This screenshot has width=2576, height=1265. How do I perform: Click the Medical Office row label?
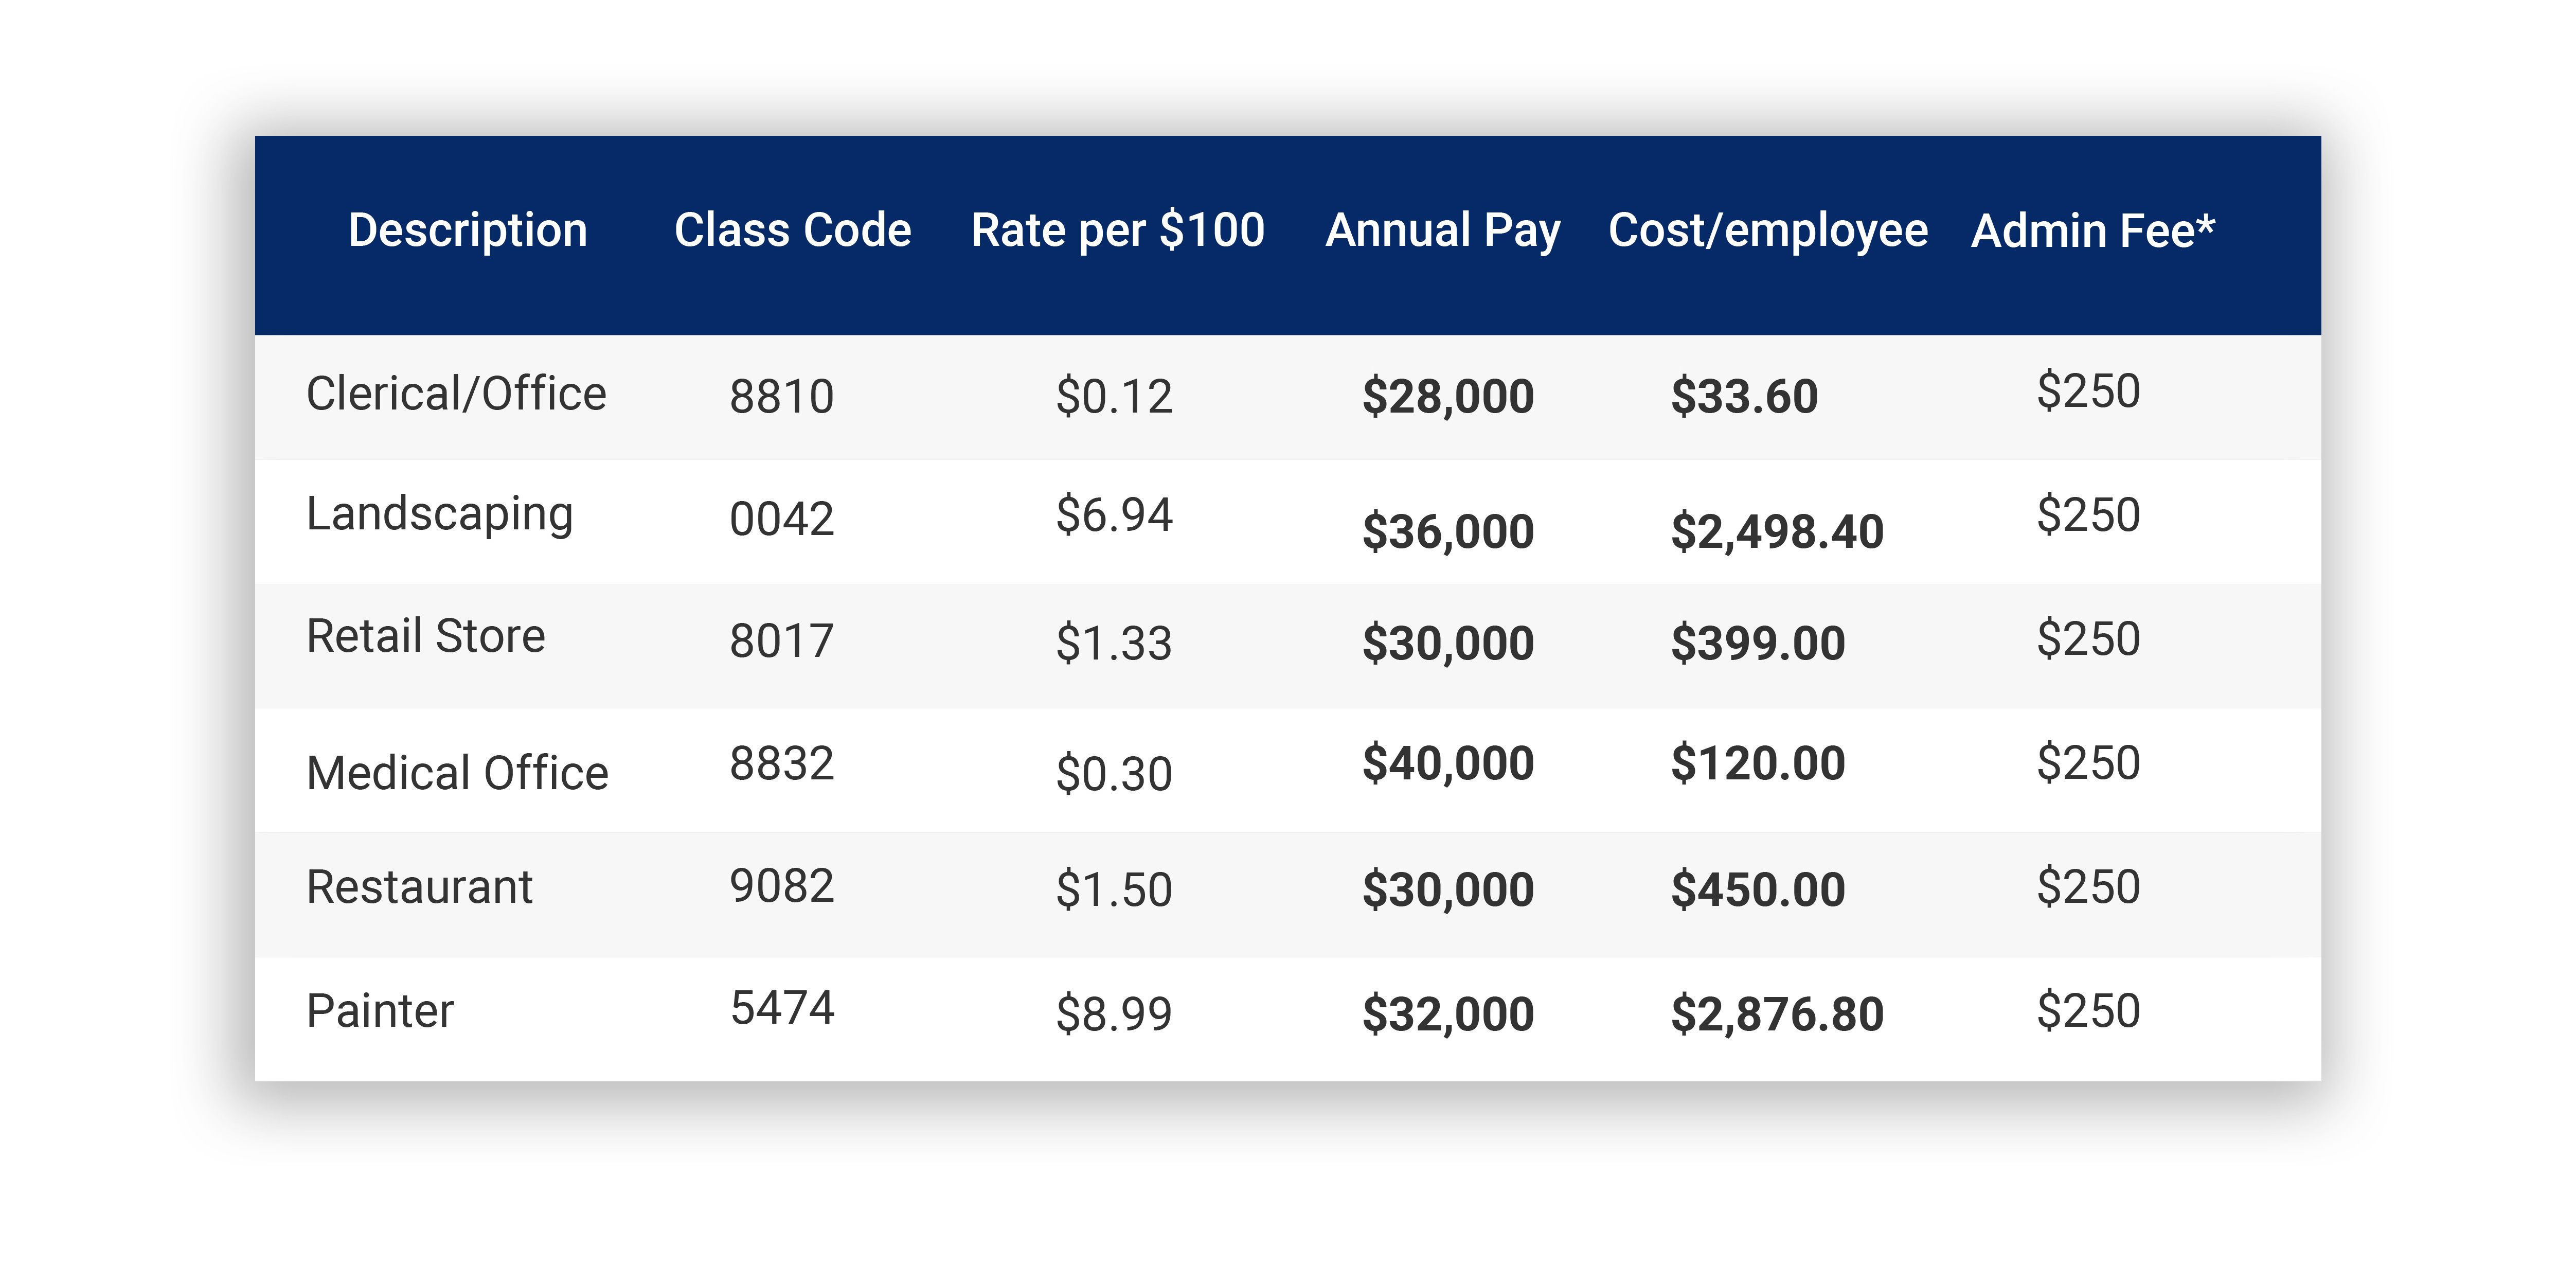[457, 773]
